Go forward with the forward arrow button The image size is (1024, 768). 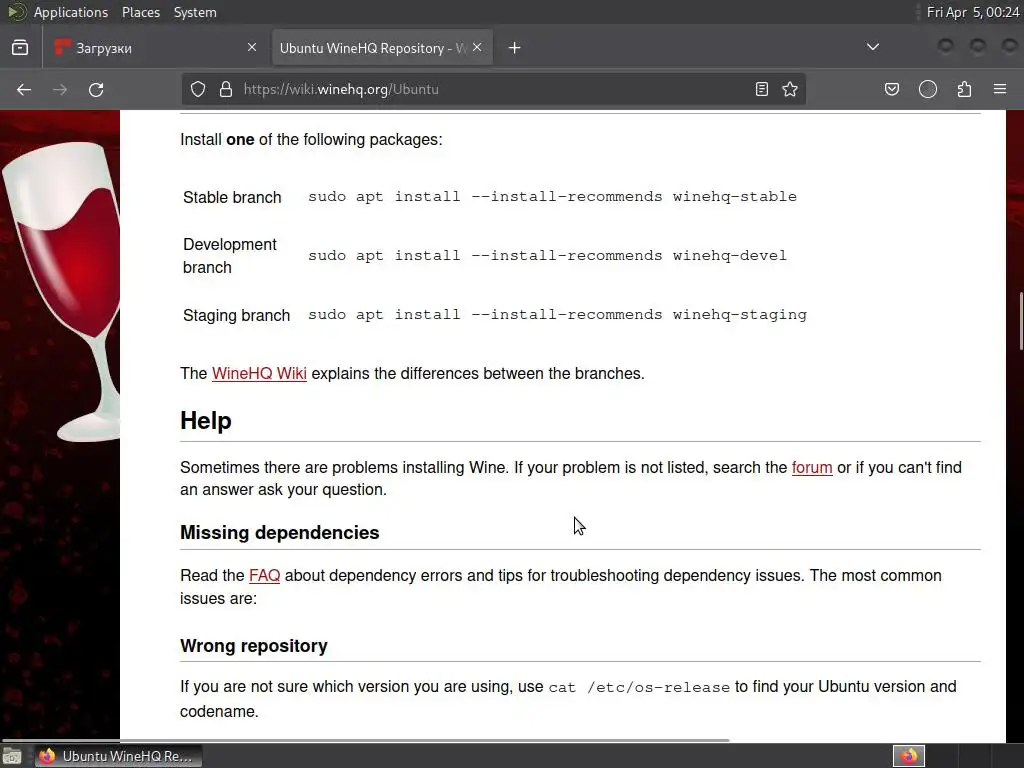60,89
